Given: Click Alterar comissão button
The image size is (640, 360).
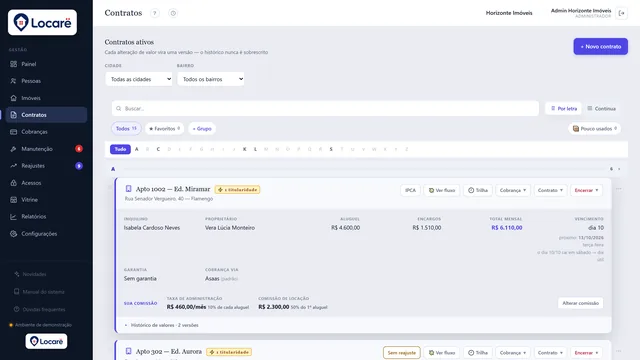Looking at the screenshot, I should point(580,303).
